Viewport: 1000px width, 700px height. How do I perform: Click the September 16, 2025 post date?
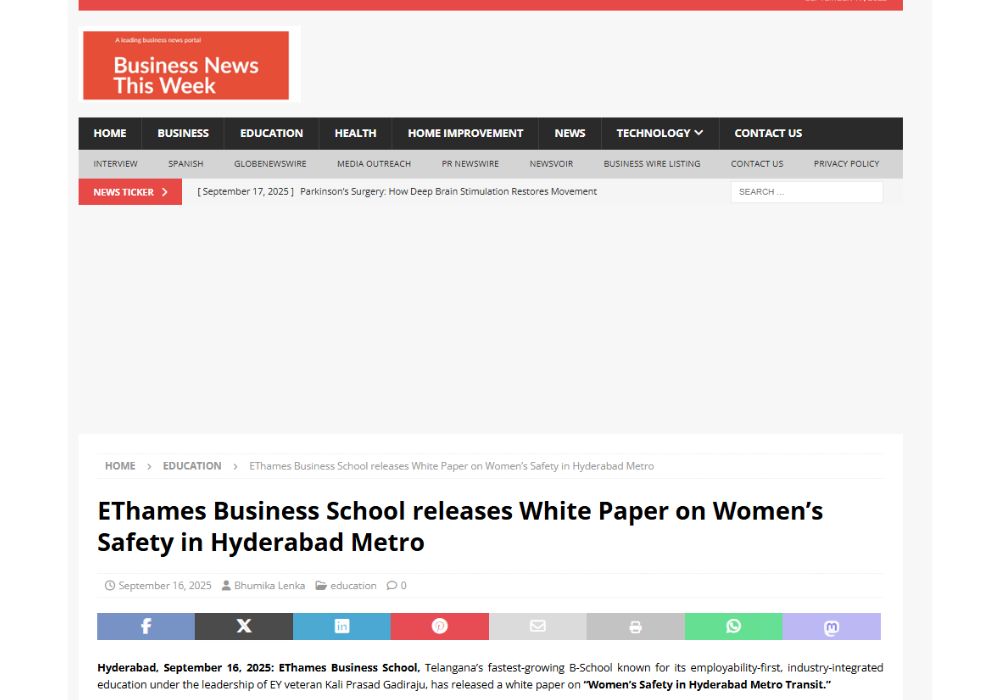click(x=165, y=585)
